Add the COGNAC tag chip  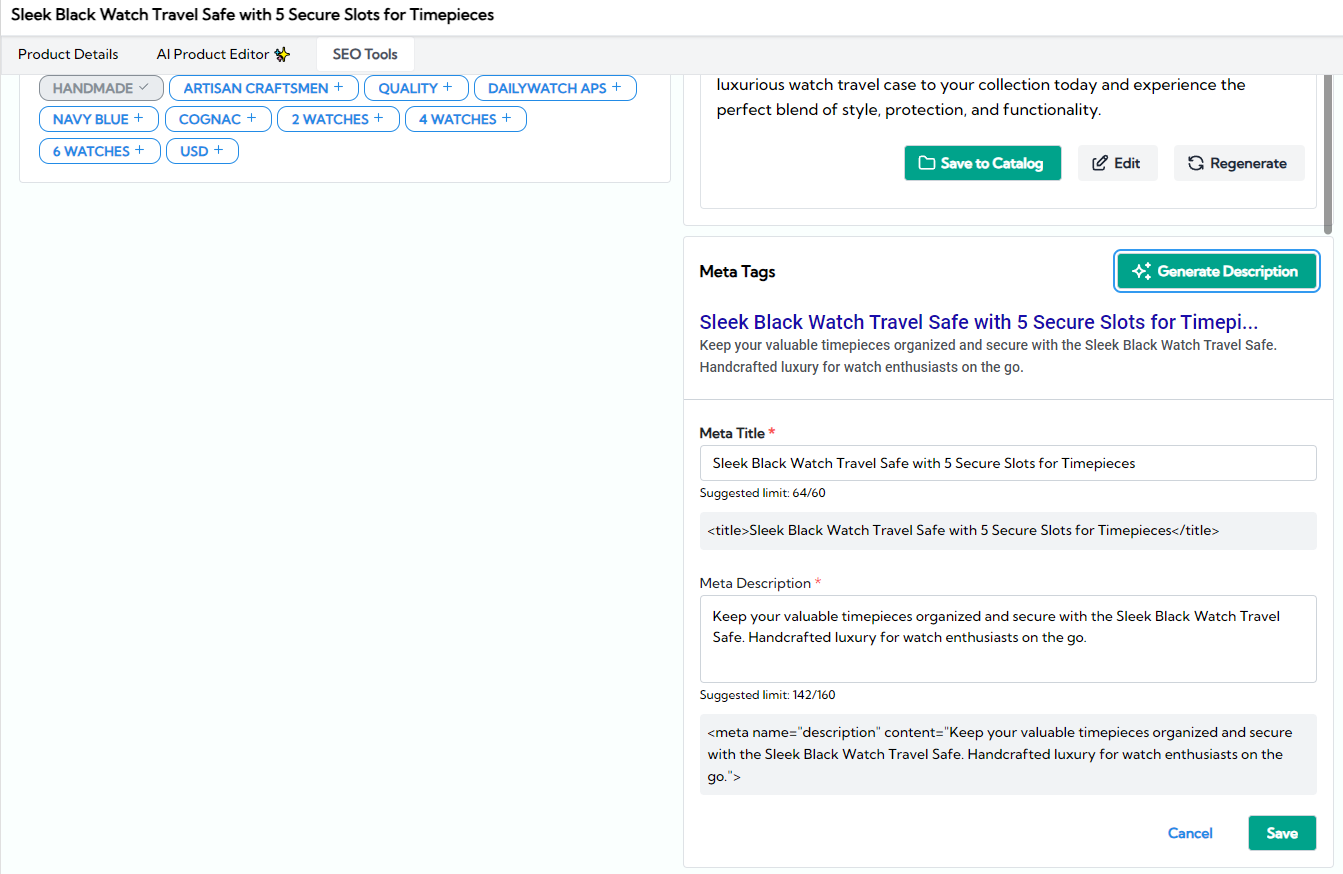pos(218,119)
